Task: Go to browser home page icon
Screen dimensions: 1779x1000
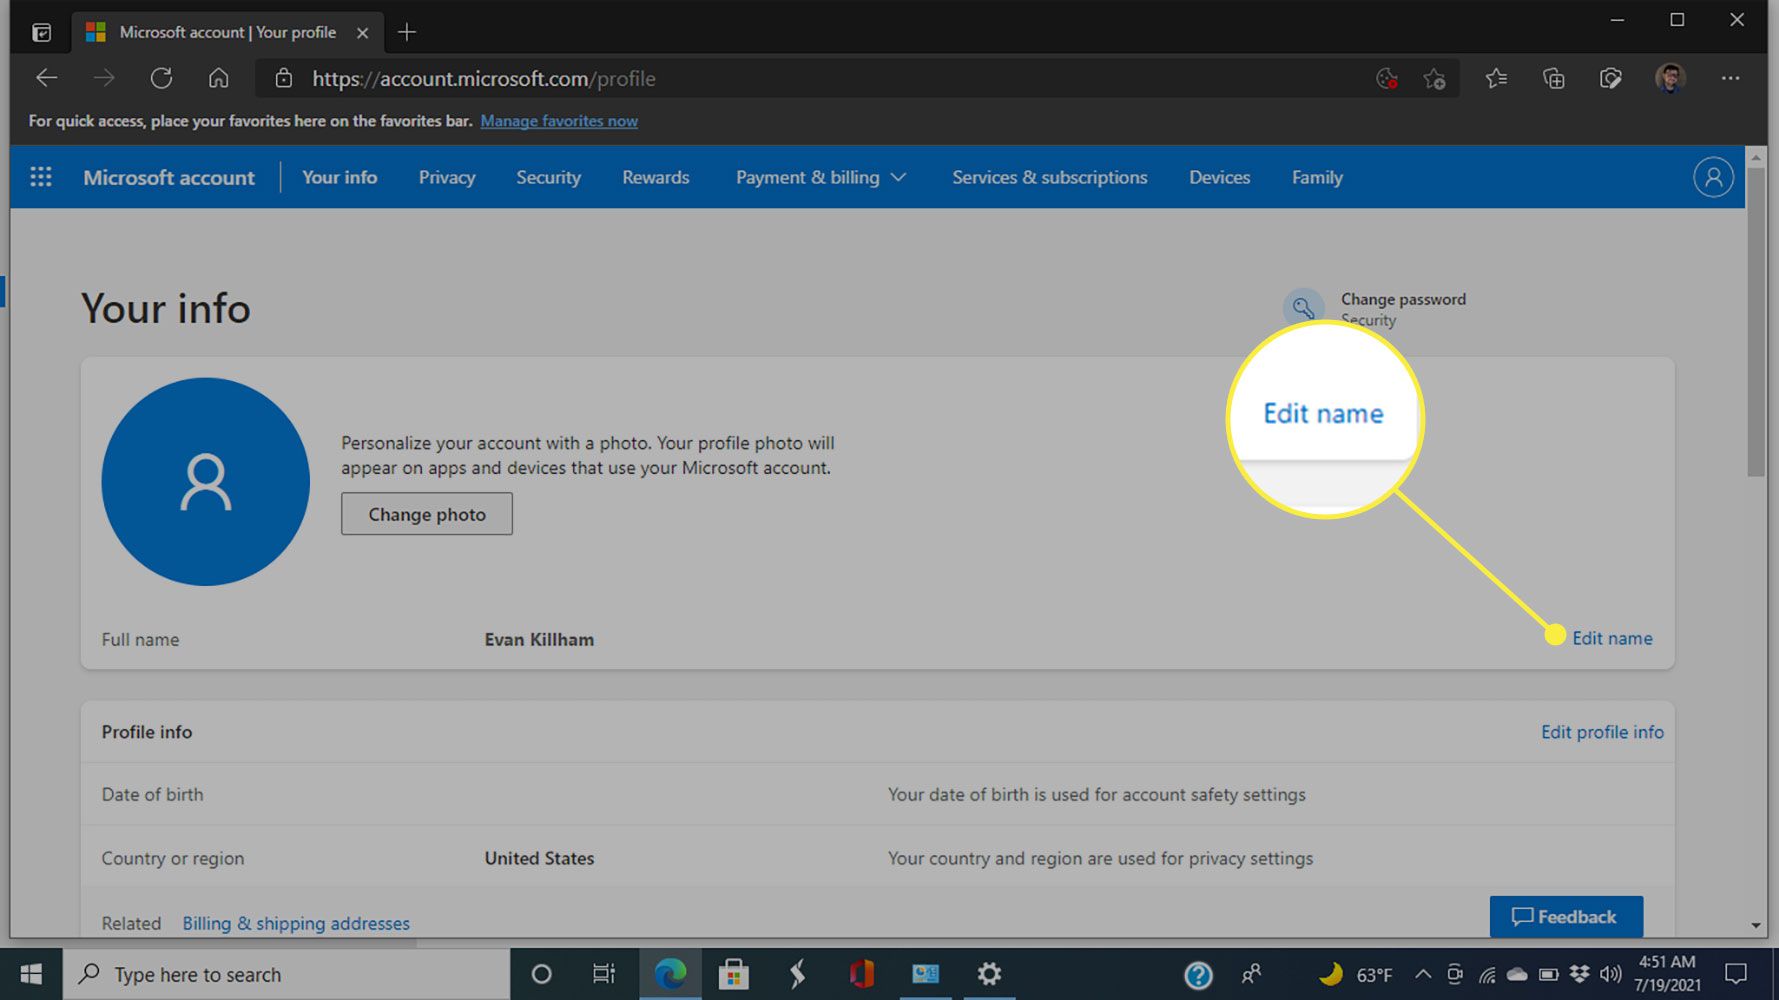Action: (x=219, y=78)
